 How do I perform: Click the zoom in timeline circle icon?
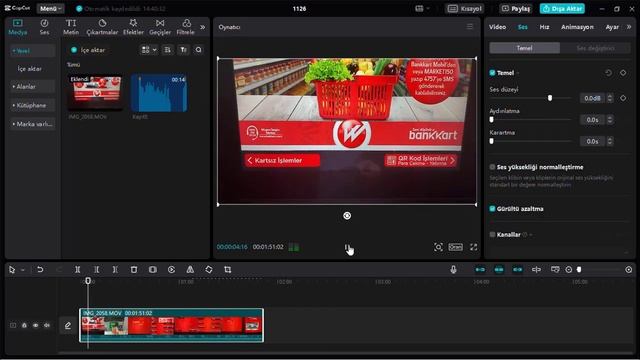point(629,269)
